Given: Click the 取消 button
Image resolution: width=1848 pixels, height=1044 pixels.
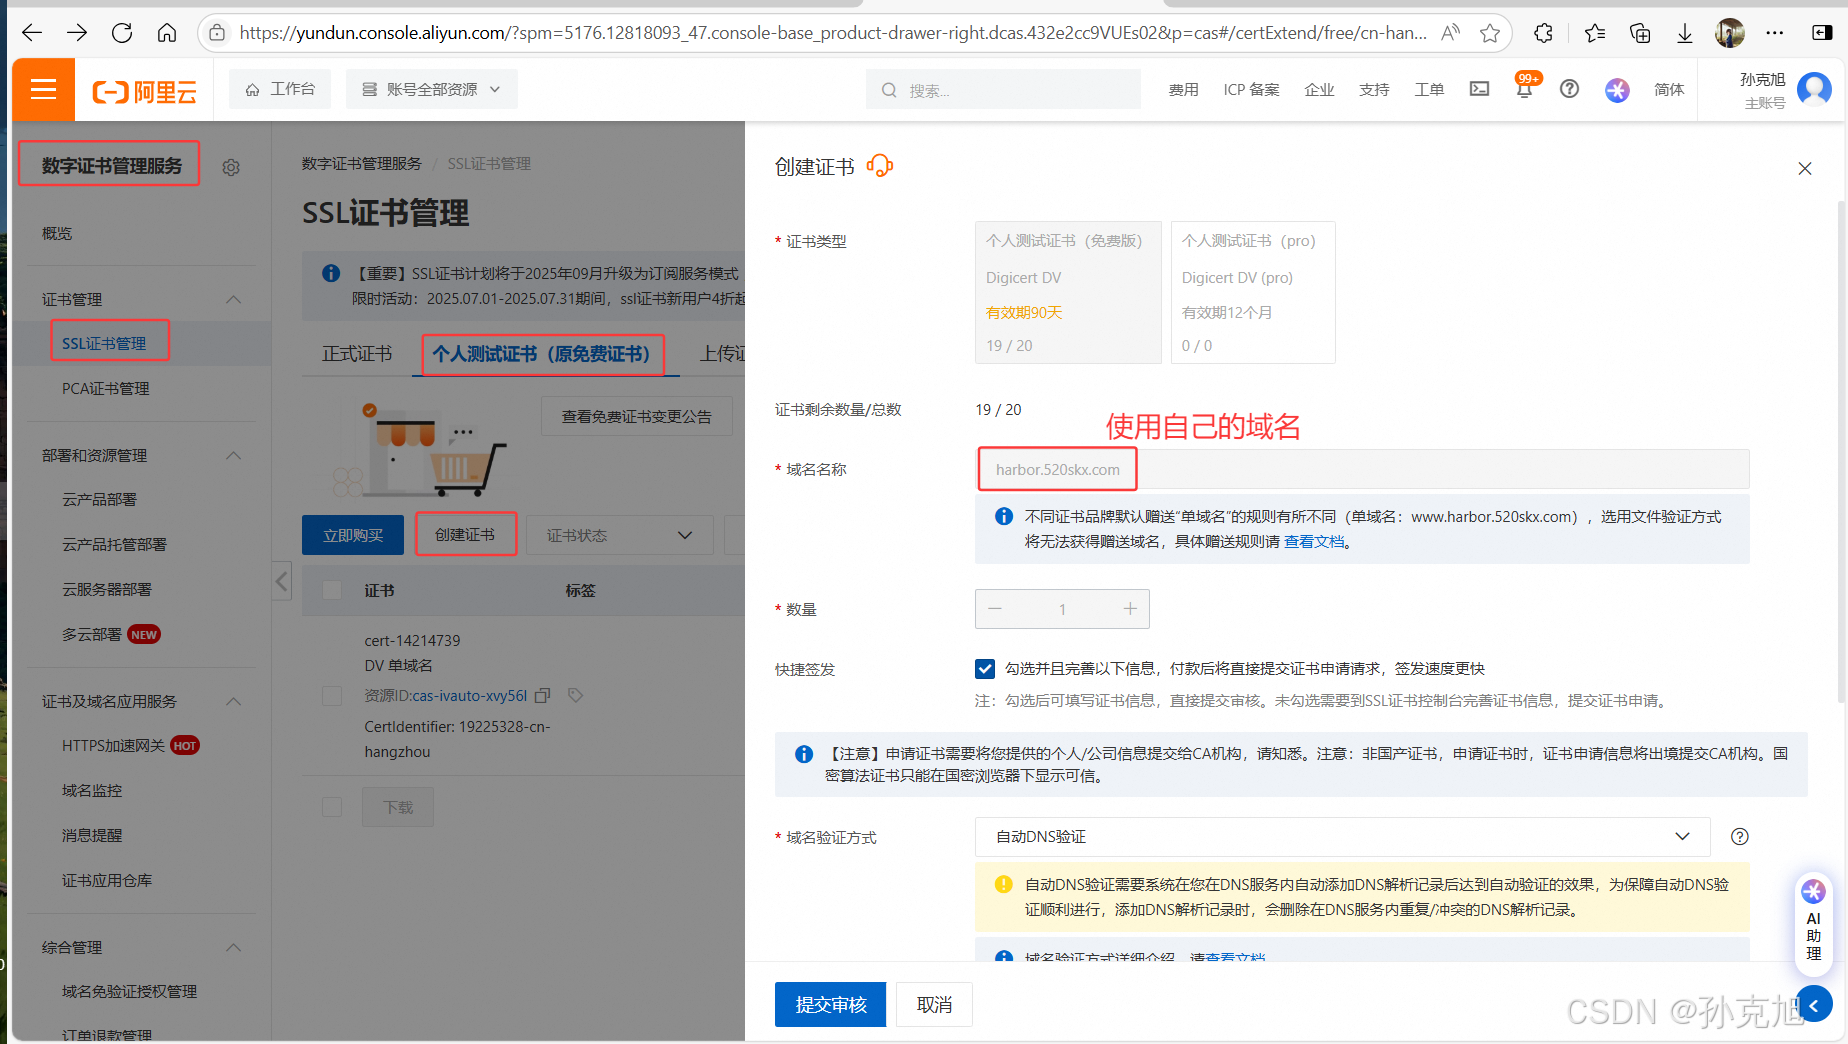Looking at the screenshot, I should click(934, 1004).
